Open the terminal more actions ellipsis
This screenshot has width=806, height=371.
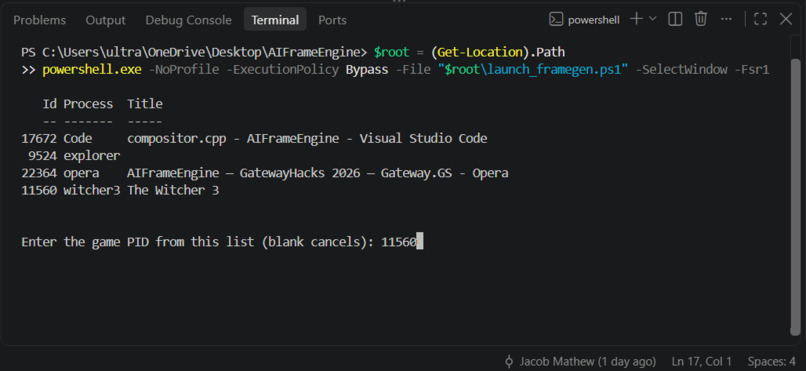(x=726, y=20)
